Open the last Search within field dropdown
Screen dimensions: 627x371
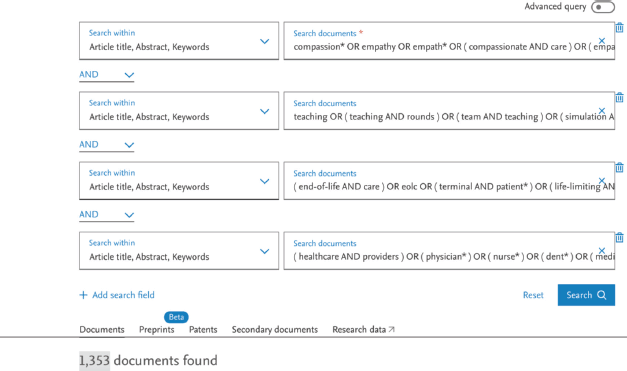[179, 251]
